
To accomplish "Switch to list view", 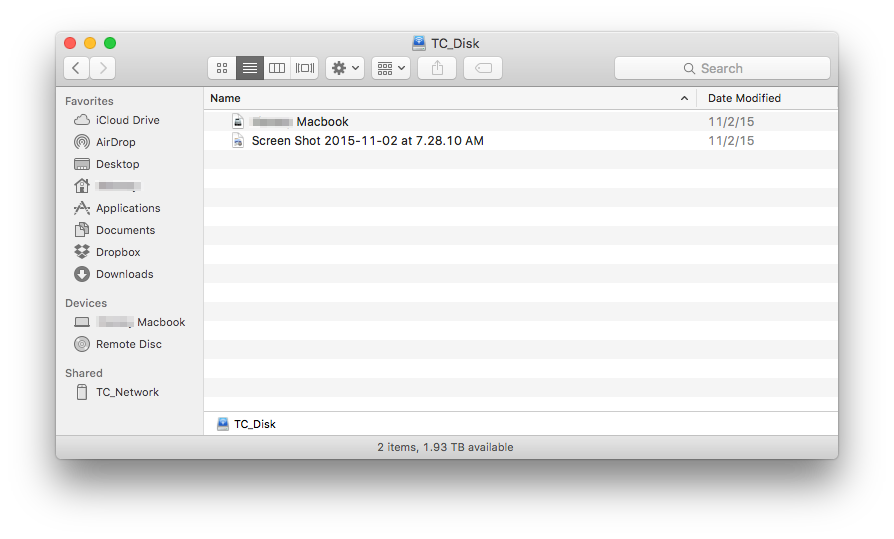I will (x=250, y=68).
